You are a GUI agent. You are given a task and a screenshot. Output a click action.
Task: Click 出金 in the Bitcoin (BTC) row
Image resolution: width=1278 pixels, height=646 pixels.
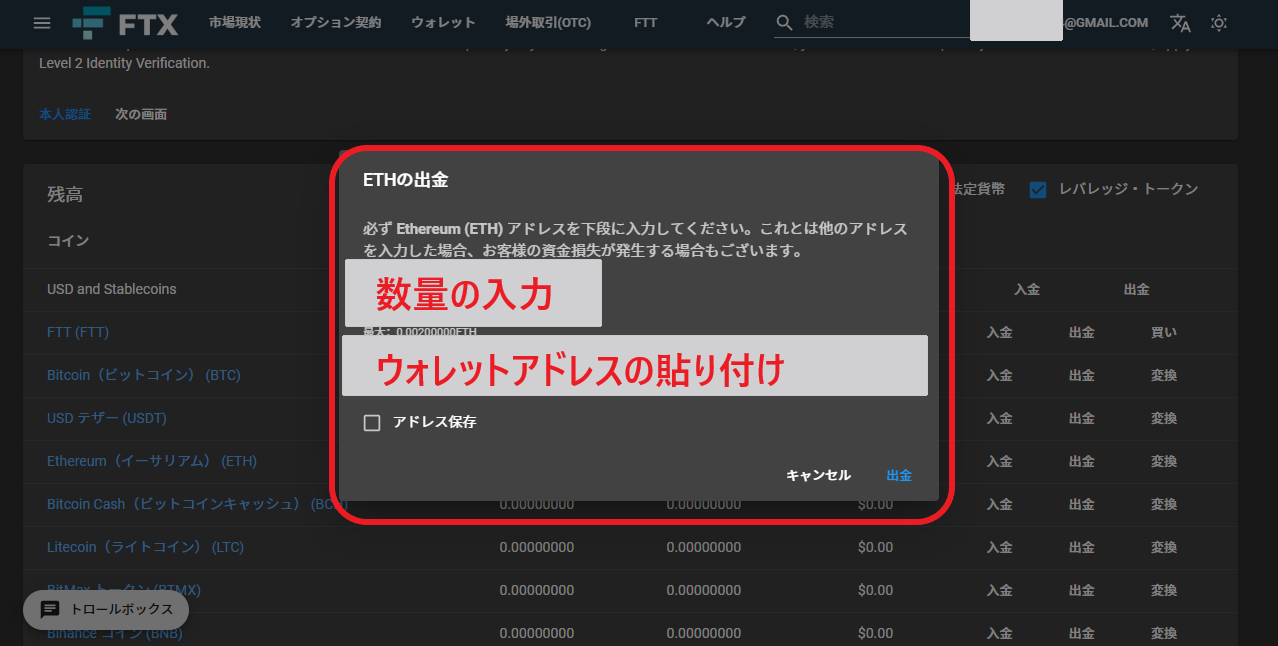[x=1082, y=375]
